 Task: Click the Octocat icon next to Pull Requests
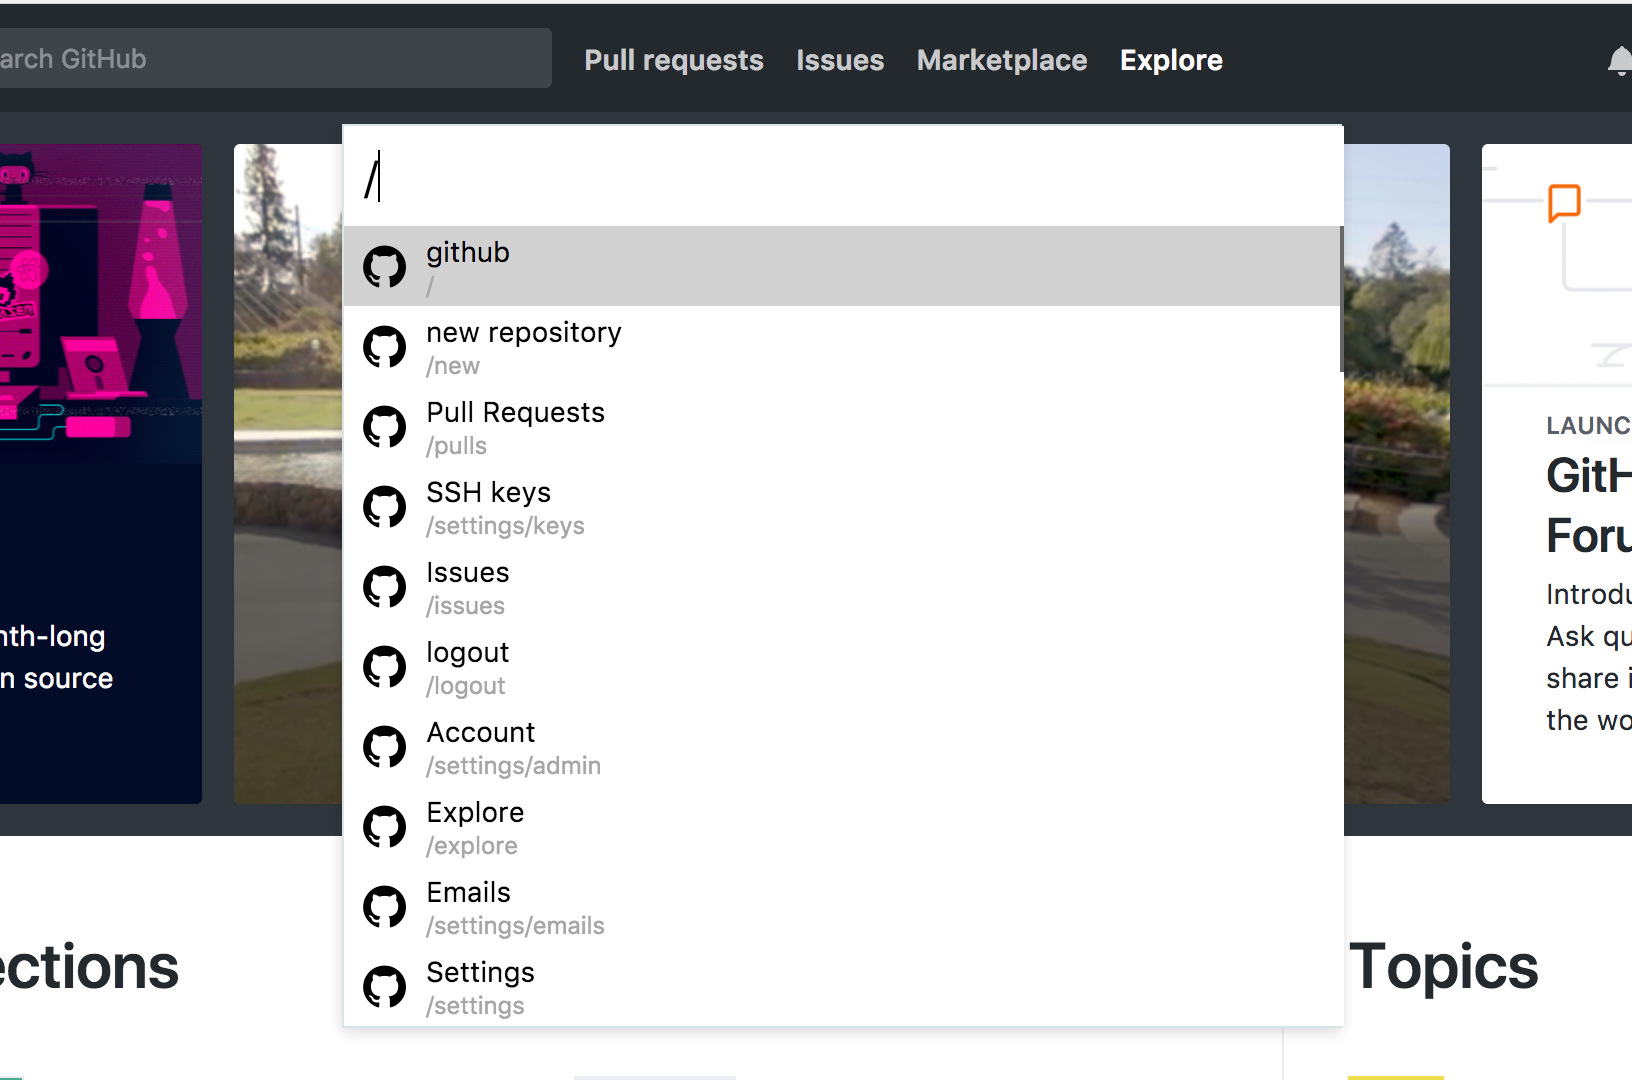pos(384,427)
